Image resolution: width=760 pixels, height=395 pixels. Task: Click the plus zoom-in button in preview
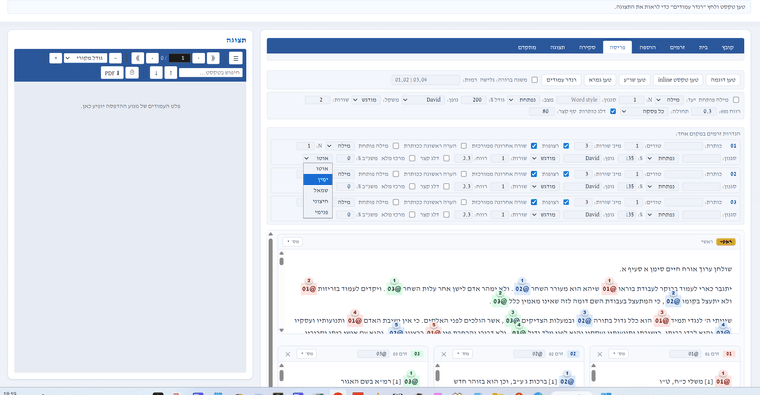point(56,58)
